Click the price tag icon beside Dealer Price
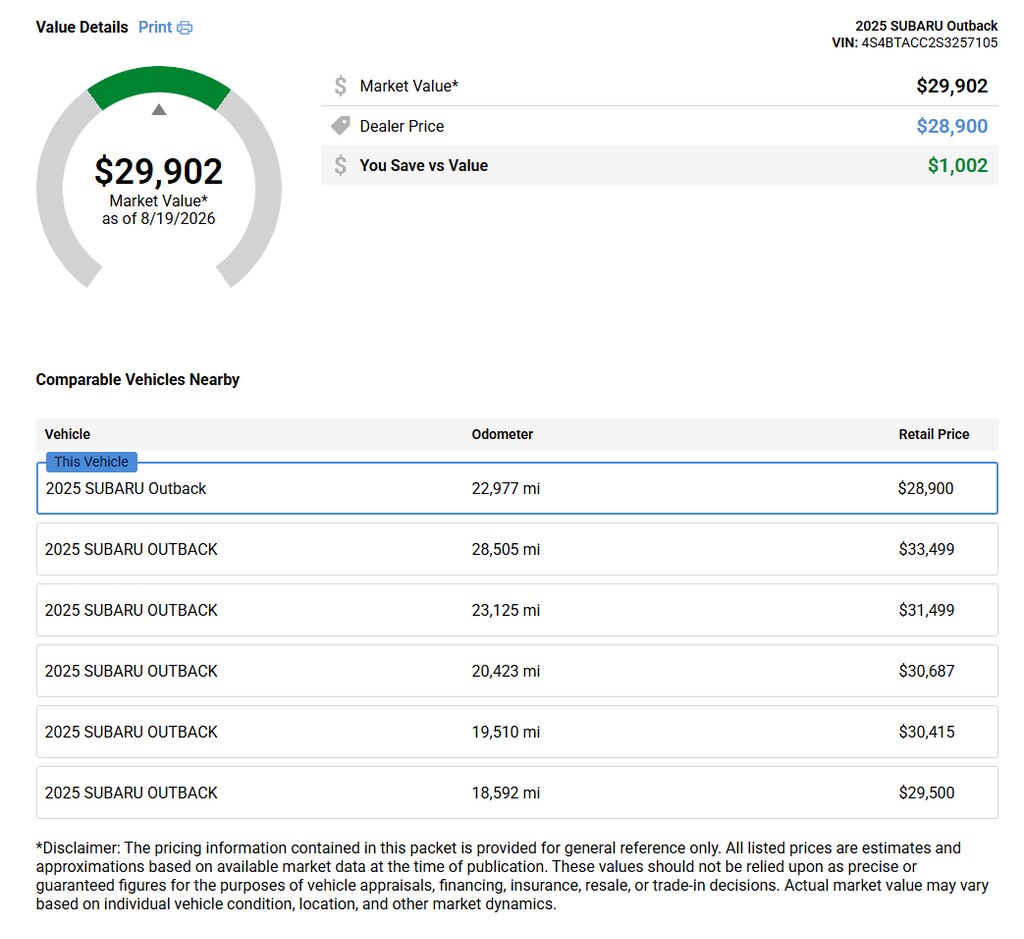This screenshot has height=939, width=1024. (x=340, y=125)
